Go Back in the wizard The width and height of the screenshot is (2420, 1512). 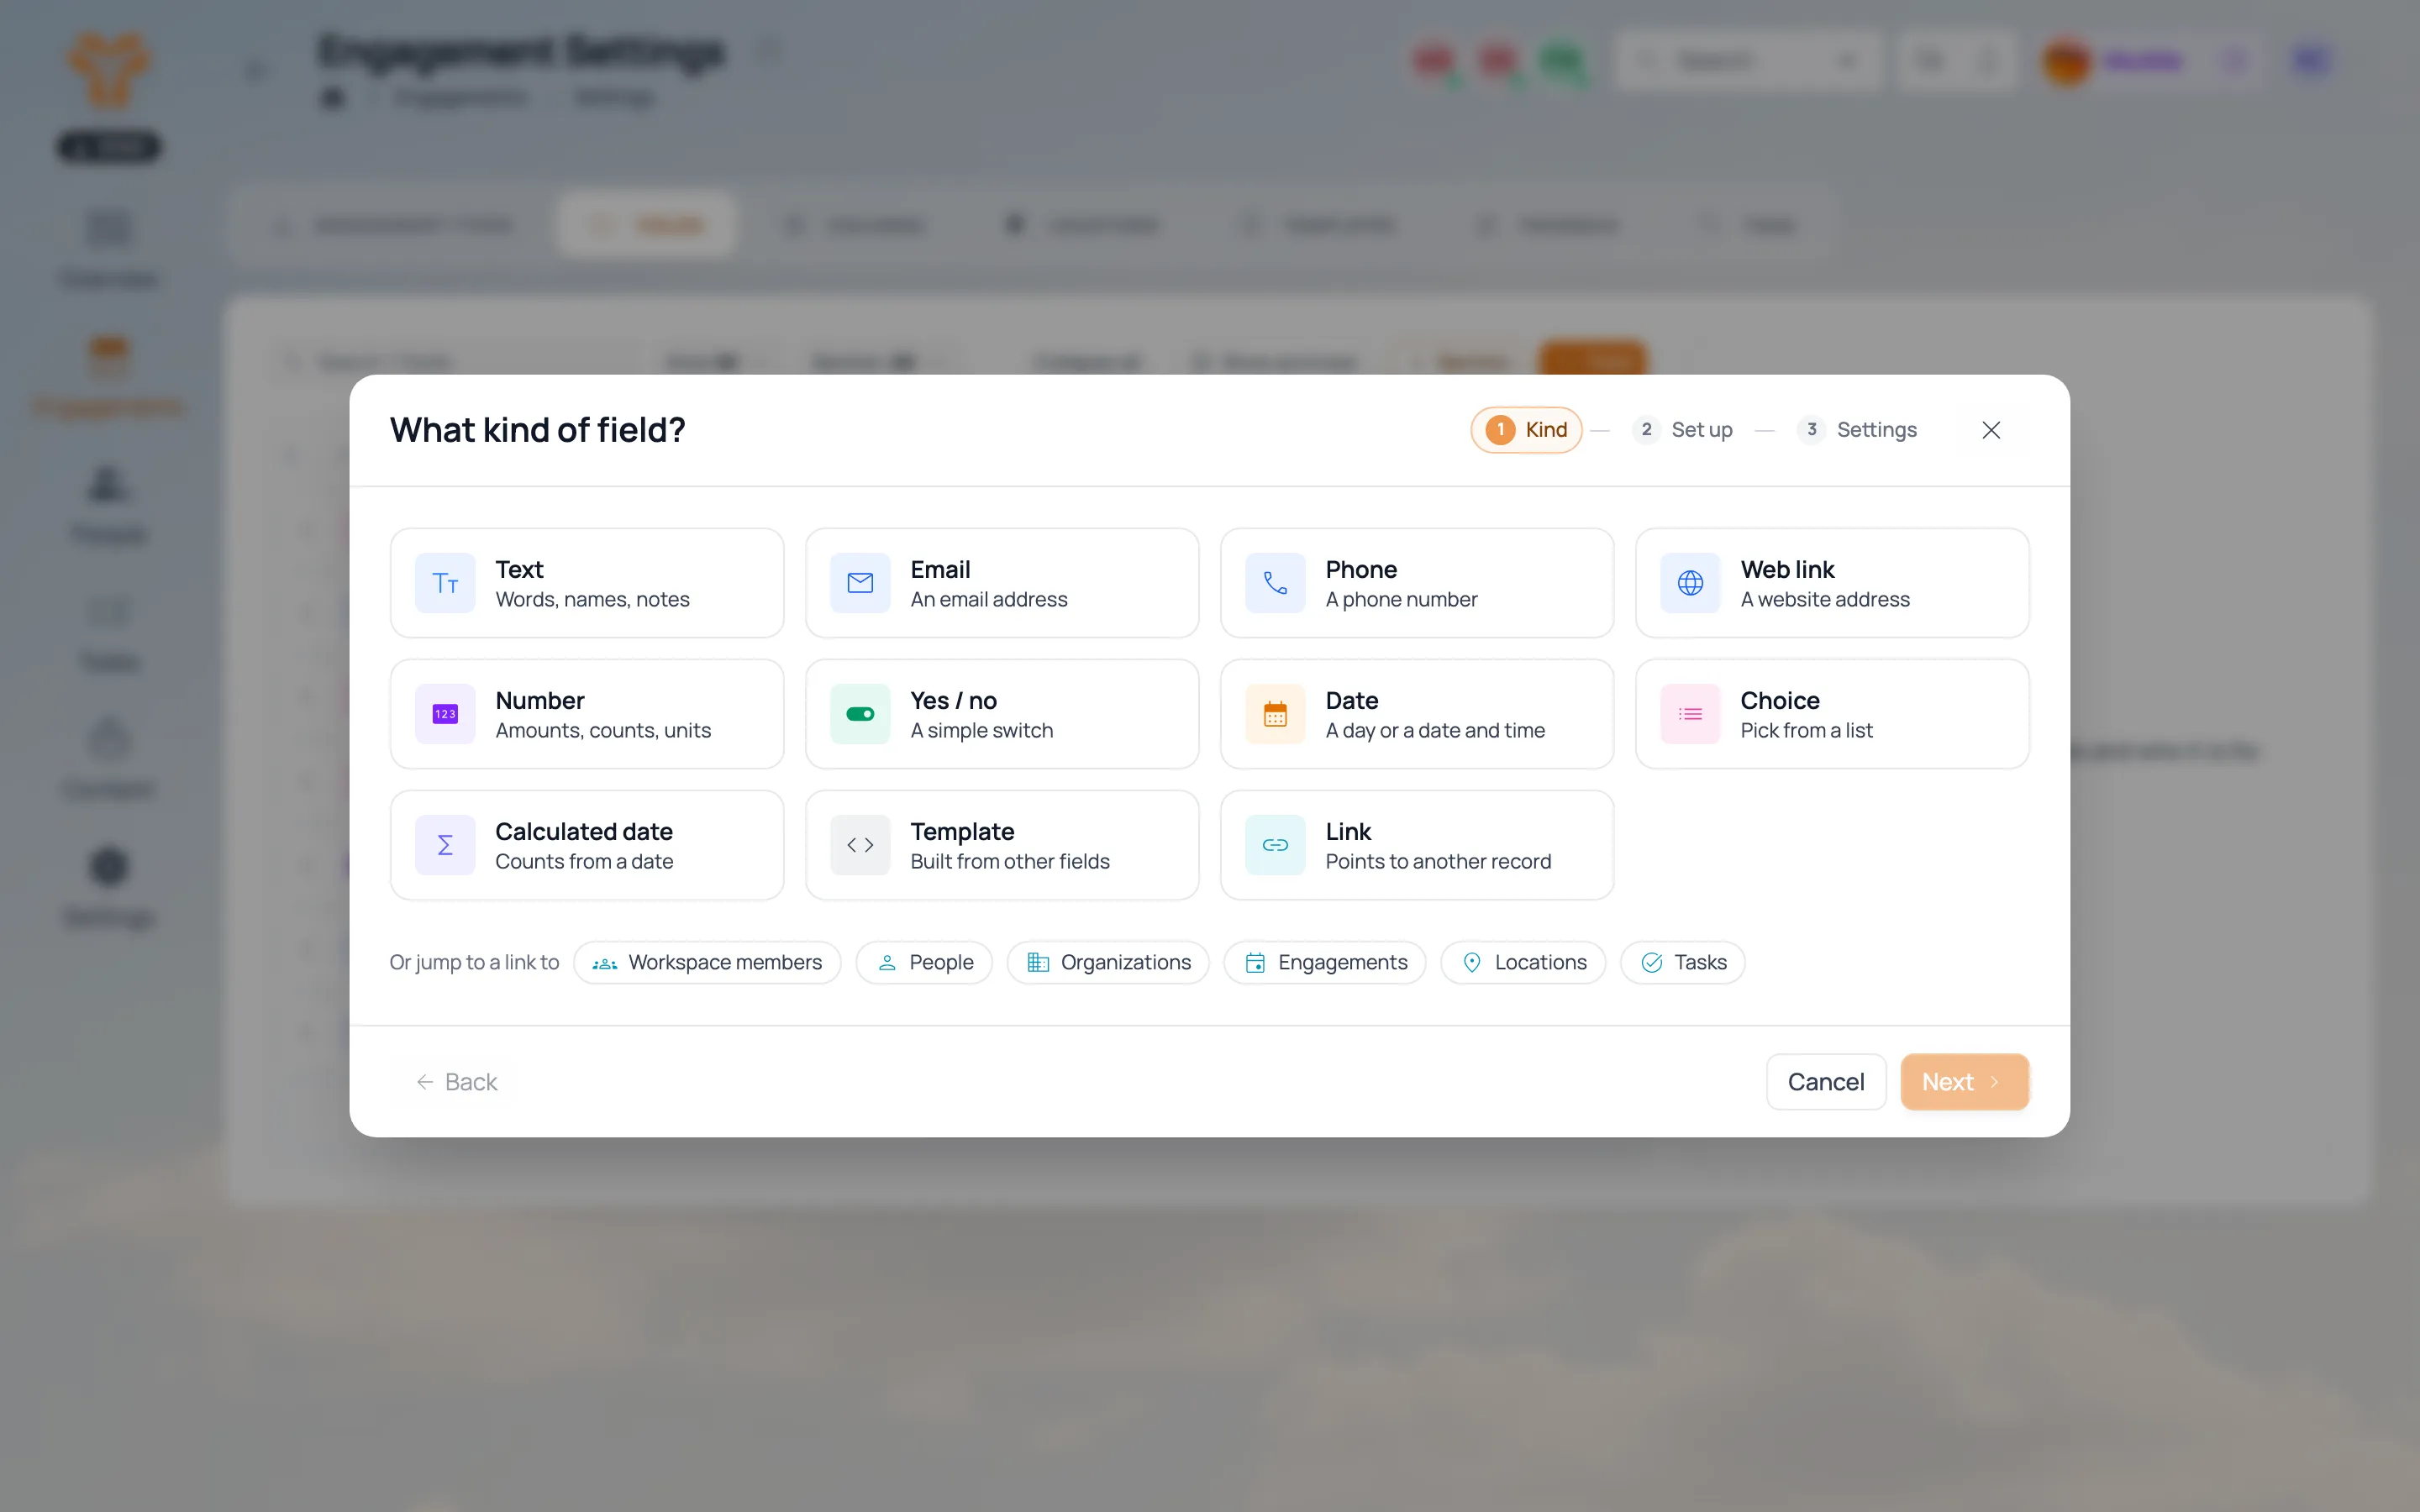456,1082
